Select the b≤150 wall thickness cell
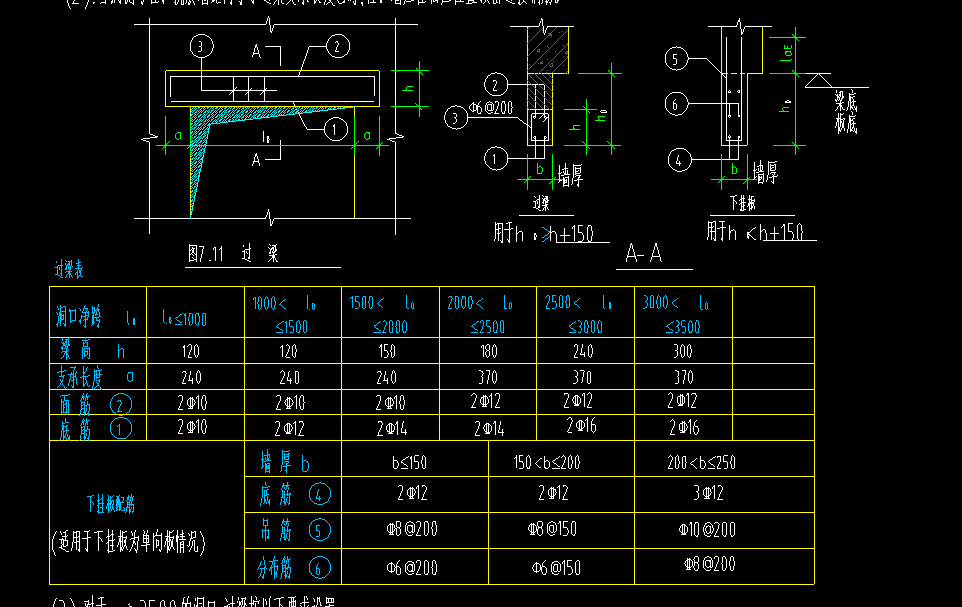This screenshot has width=962, height=607. [409, 462]
